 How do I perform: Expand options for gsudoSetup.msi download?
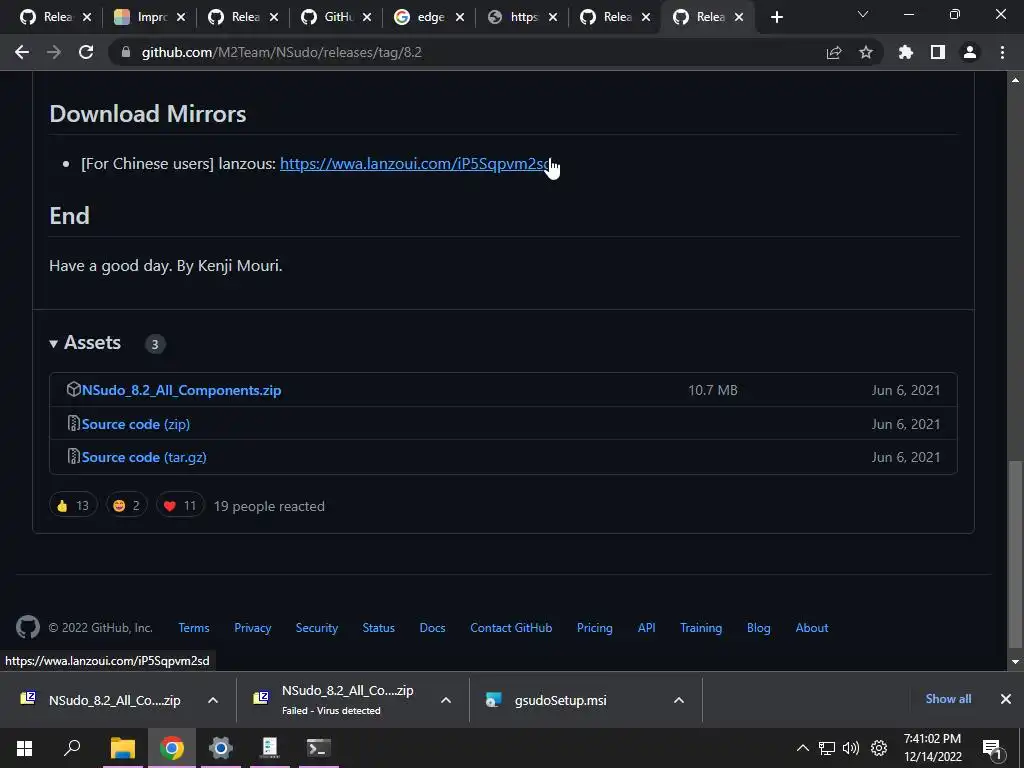click(679, 700)
